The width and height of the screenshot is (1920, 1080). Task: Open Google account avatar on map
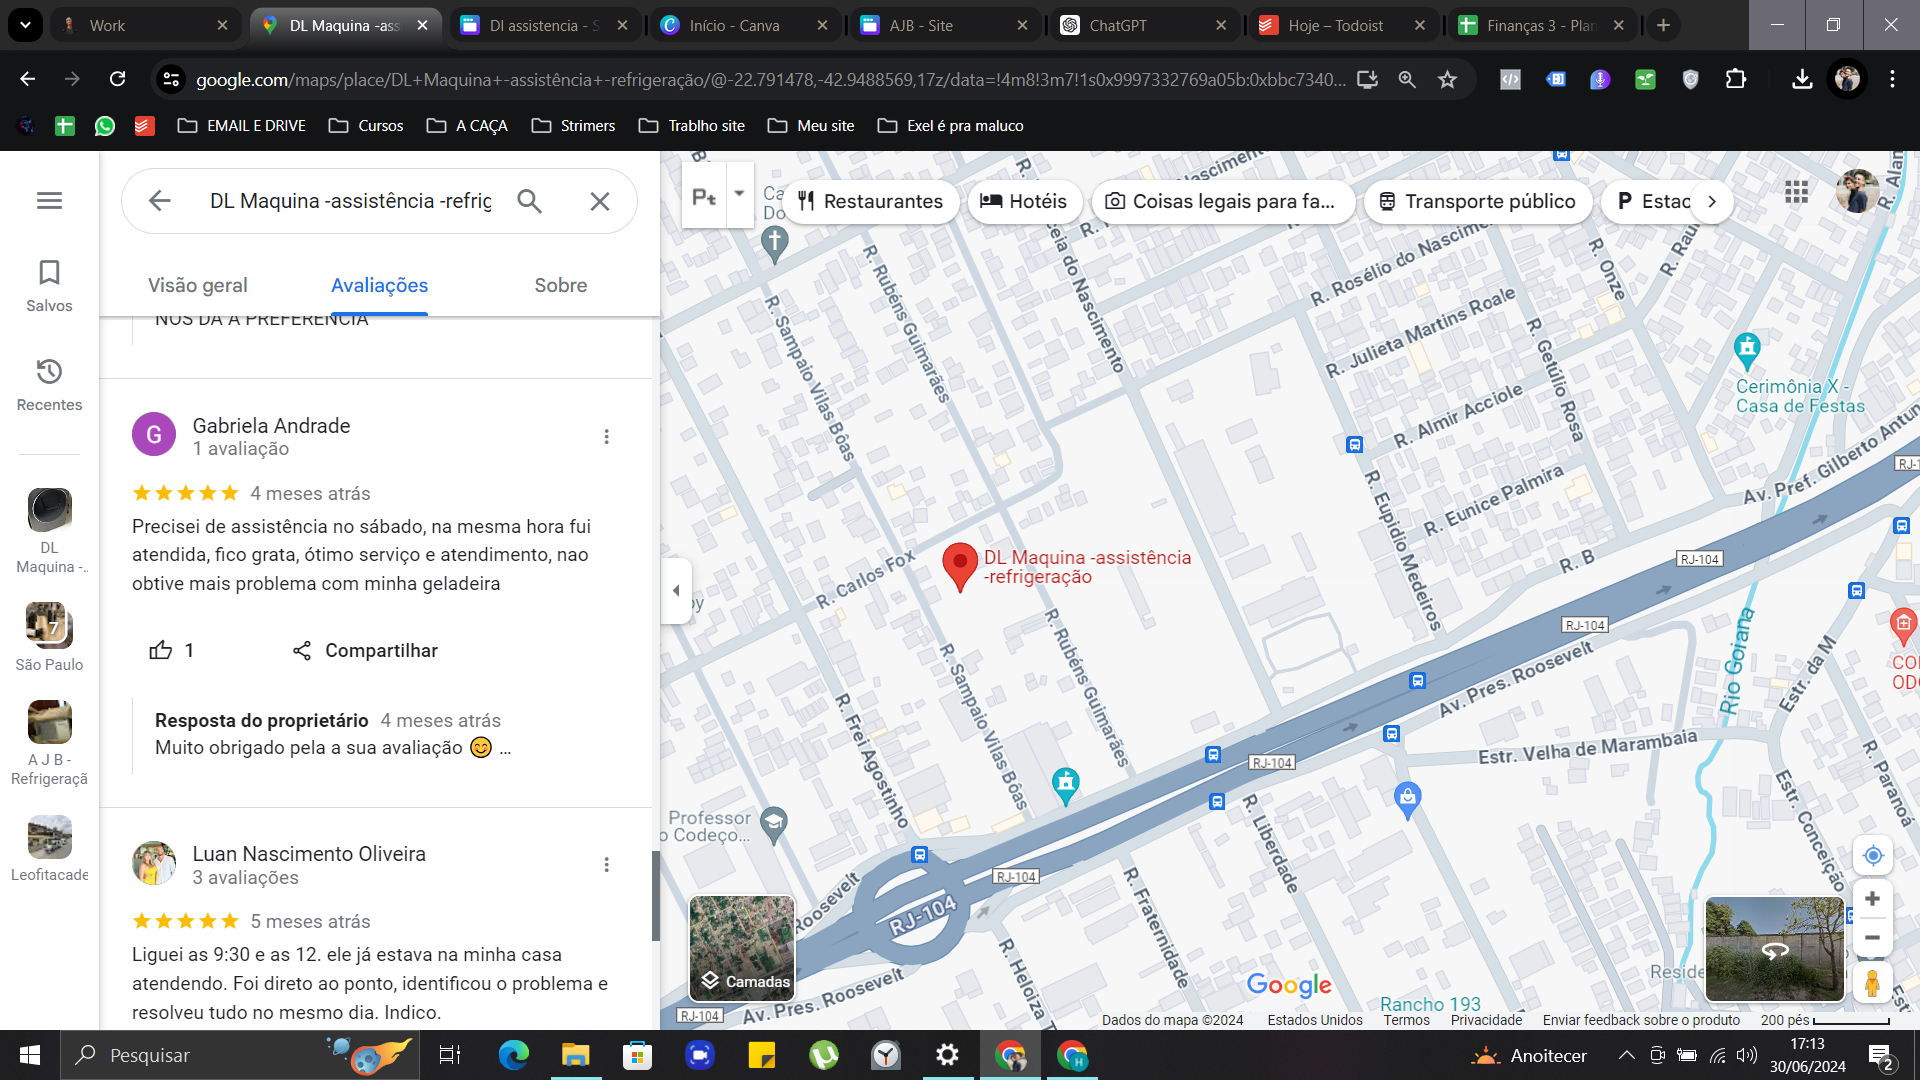pyautogui.click(x=1857, y=191)
